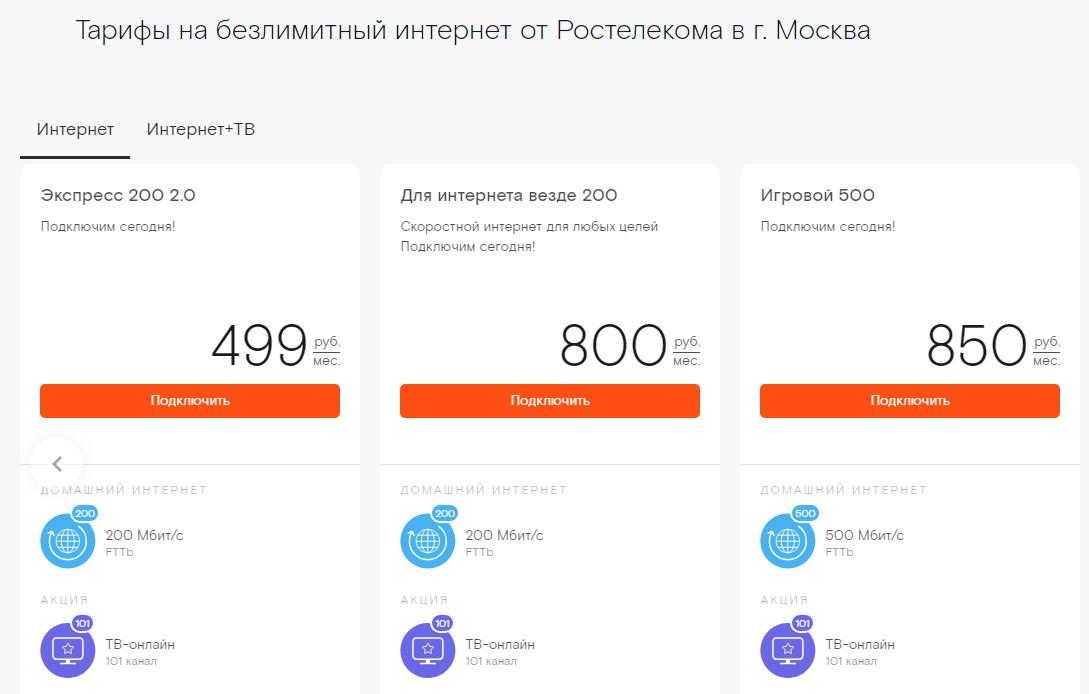Click ТВ-онлайн text in Игровой 500 card
Viewport: 1089px width, 694px height.
pos(860,644)
